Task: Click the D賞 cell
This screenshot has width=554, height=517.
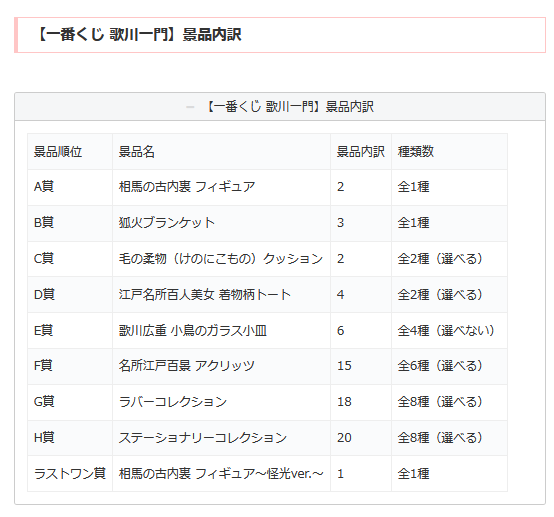Action: pos(70,295)
